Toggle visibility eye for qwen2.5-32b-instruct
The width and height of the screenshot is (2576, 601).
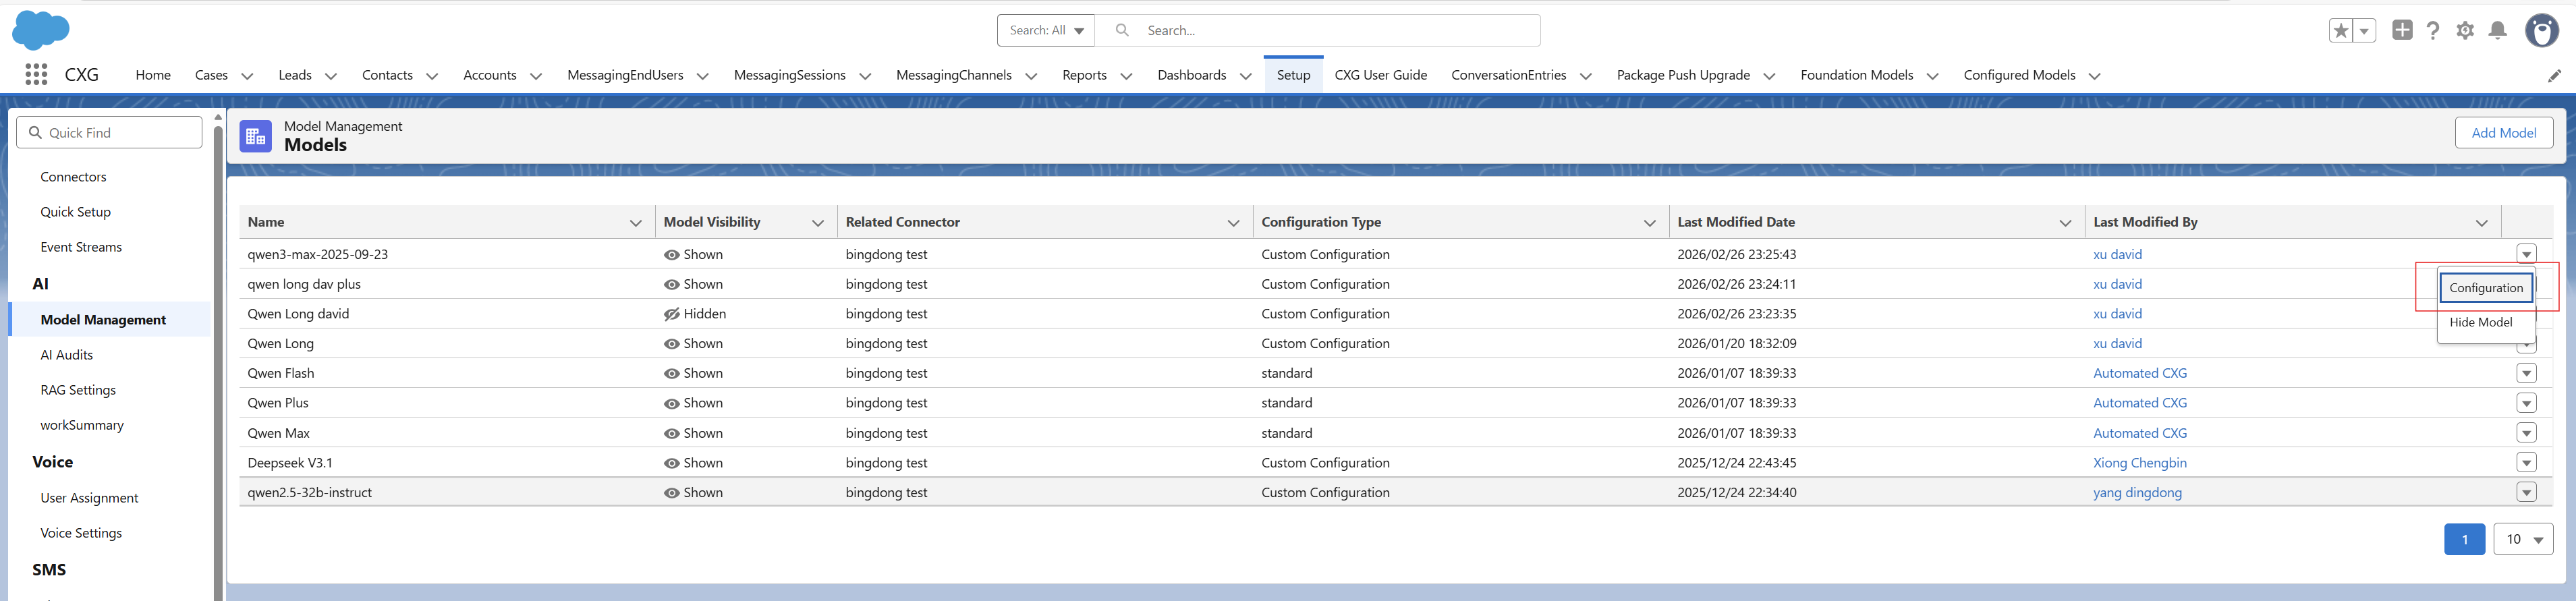[x=672, y=493]
